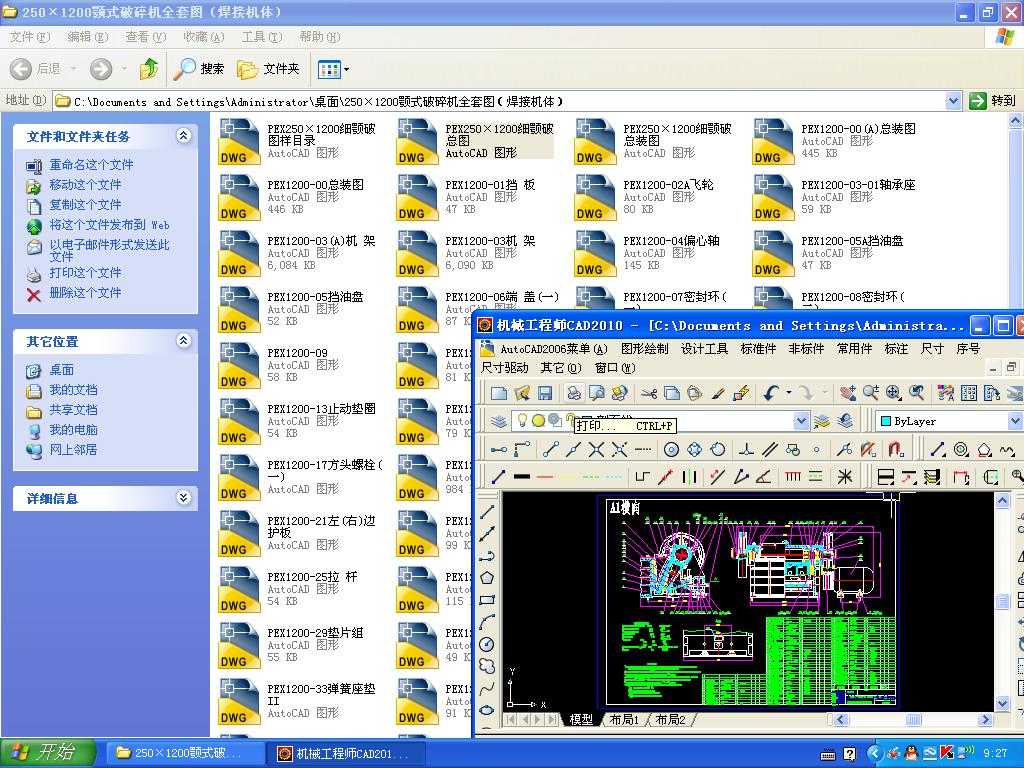Open 我的文档 under Other Places
Screen dimensions: 1024x768
point(73,390)
